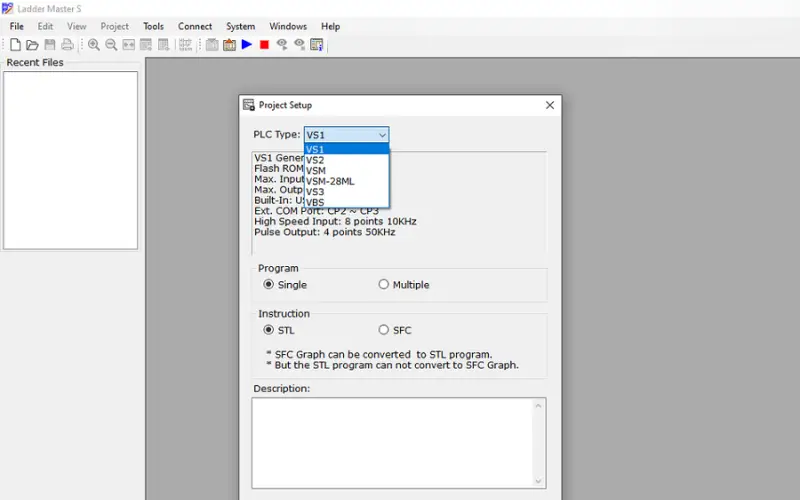Pick VSM-28ML from the PLC Type list
Viewport: 800px width, 500px height.
point(346,181)
